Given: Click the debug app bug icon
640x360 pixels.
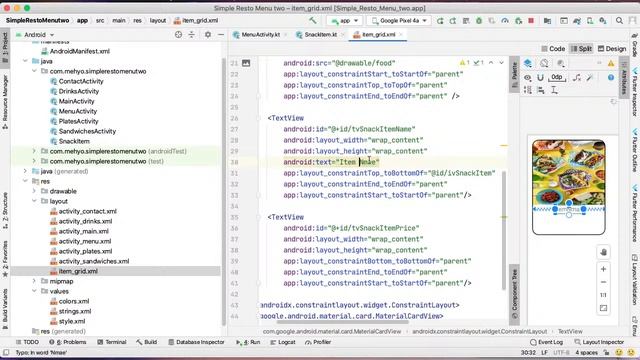Looking at the screenshot, I should click(x=479, y=20).
